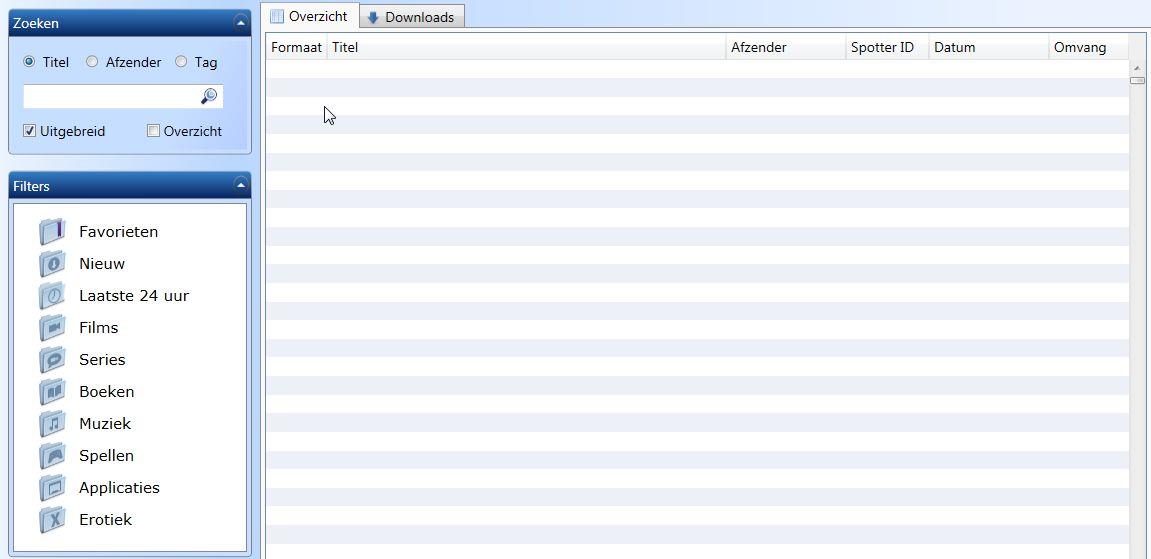Select the Afzender search radio button
The width and height of the screenshot is (1151, 559).
coord(92,62)
